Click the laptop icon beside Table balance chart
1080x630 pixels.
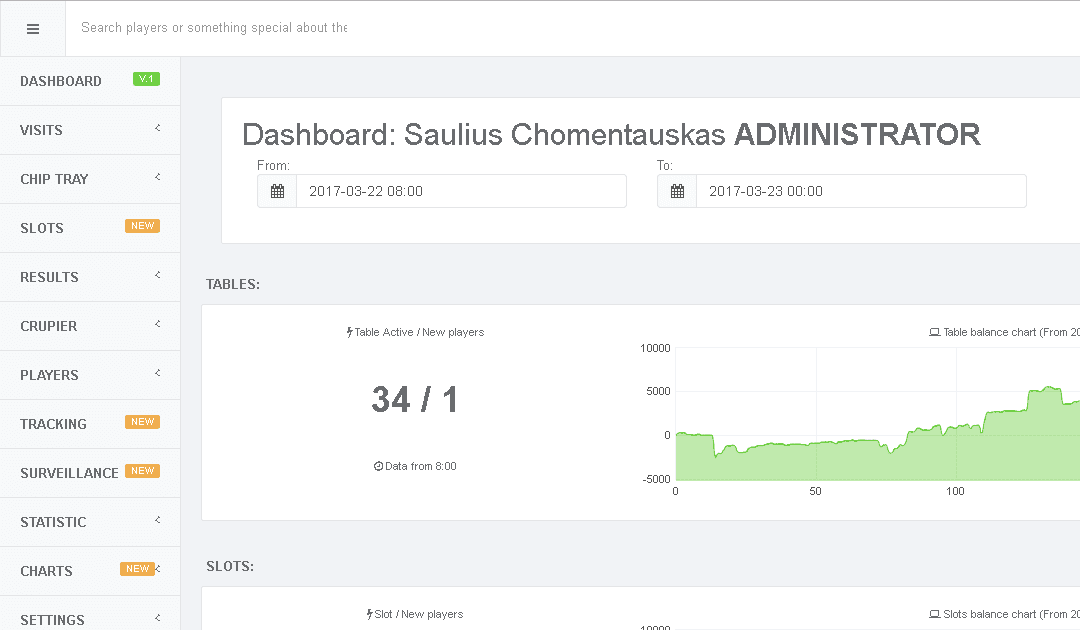[934, 333]
